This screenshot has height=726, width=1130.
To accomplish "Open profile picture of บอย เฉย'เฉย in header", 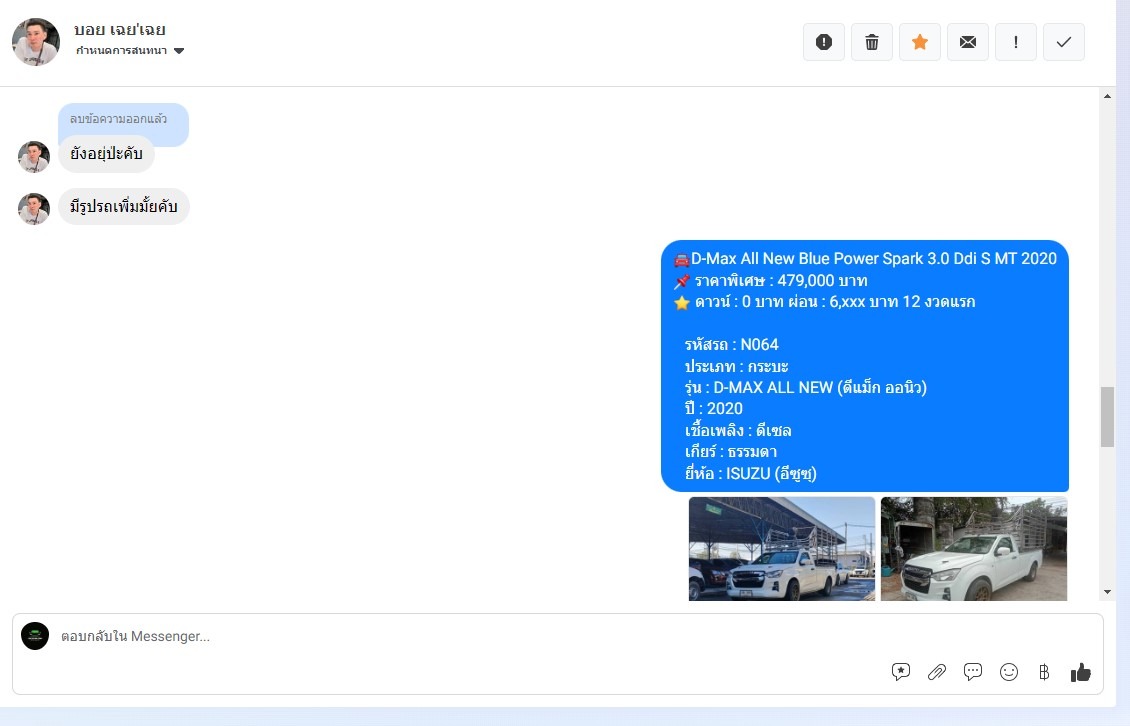I will coord(36,42).
